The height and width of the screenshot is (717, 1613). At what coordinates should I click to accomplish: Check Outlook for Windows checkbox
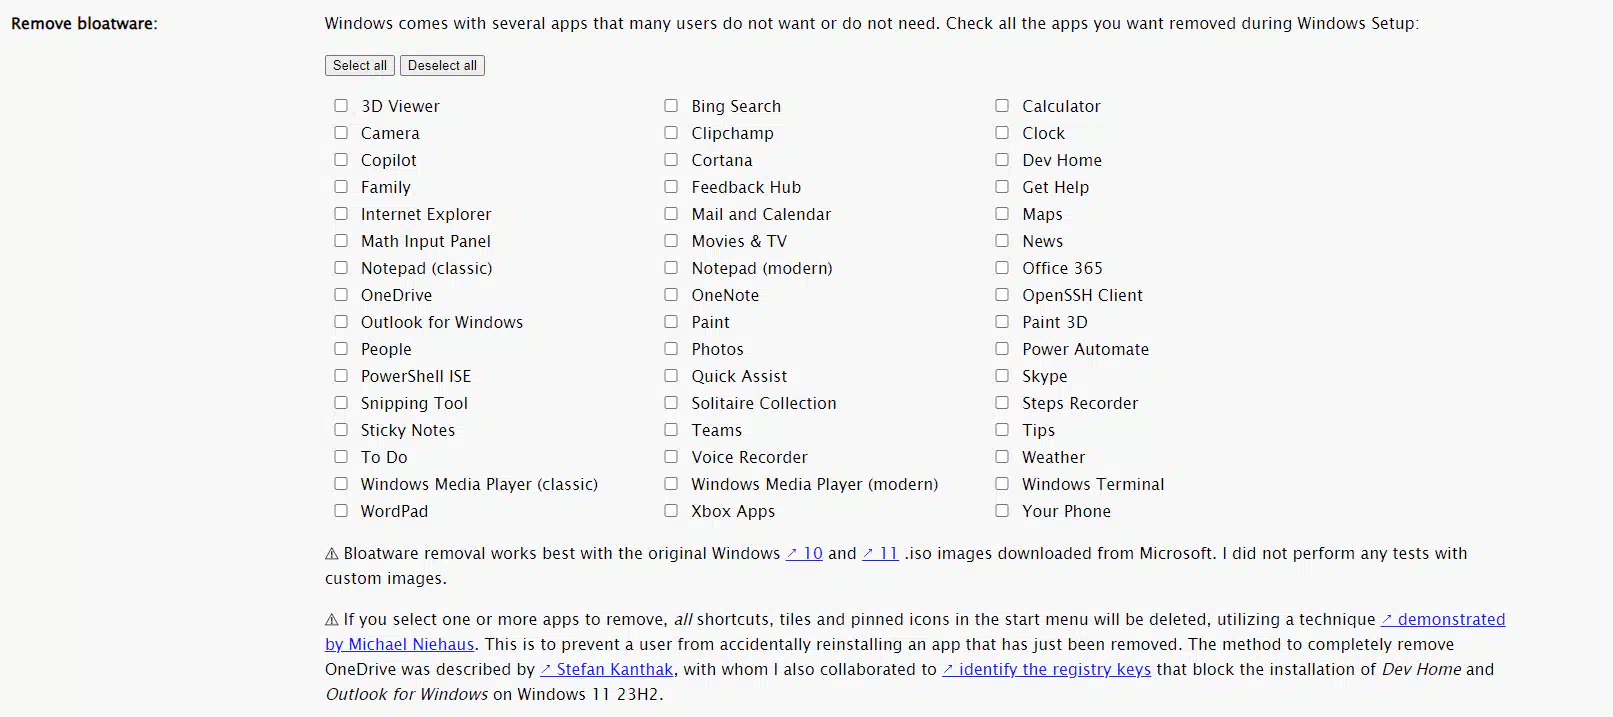(x=341, y=321)
